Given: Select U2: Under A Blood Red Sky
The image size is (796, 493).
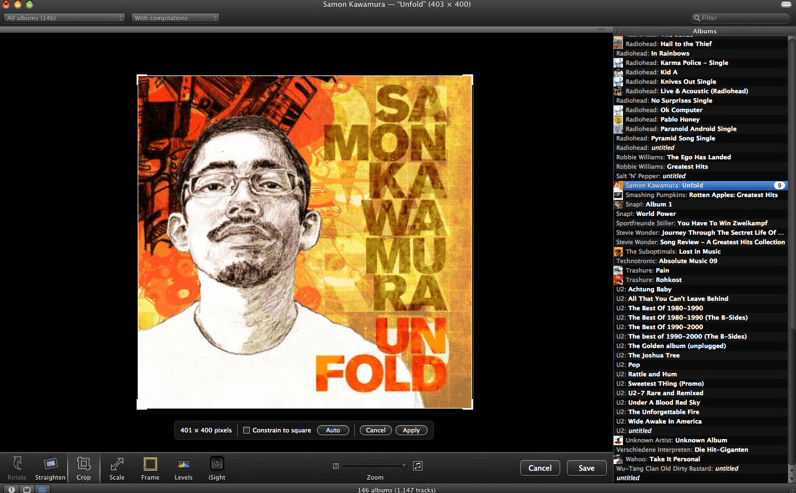Looking at the screenshot, I should tap(701, 402).
